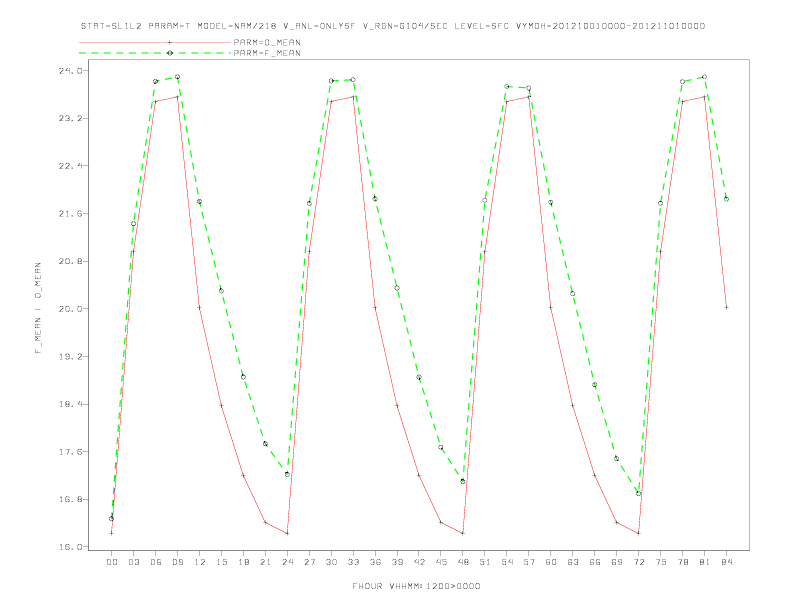Click the x-axis tick label 45
792x612 pixels.
tap(441, 562)
